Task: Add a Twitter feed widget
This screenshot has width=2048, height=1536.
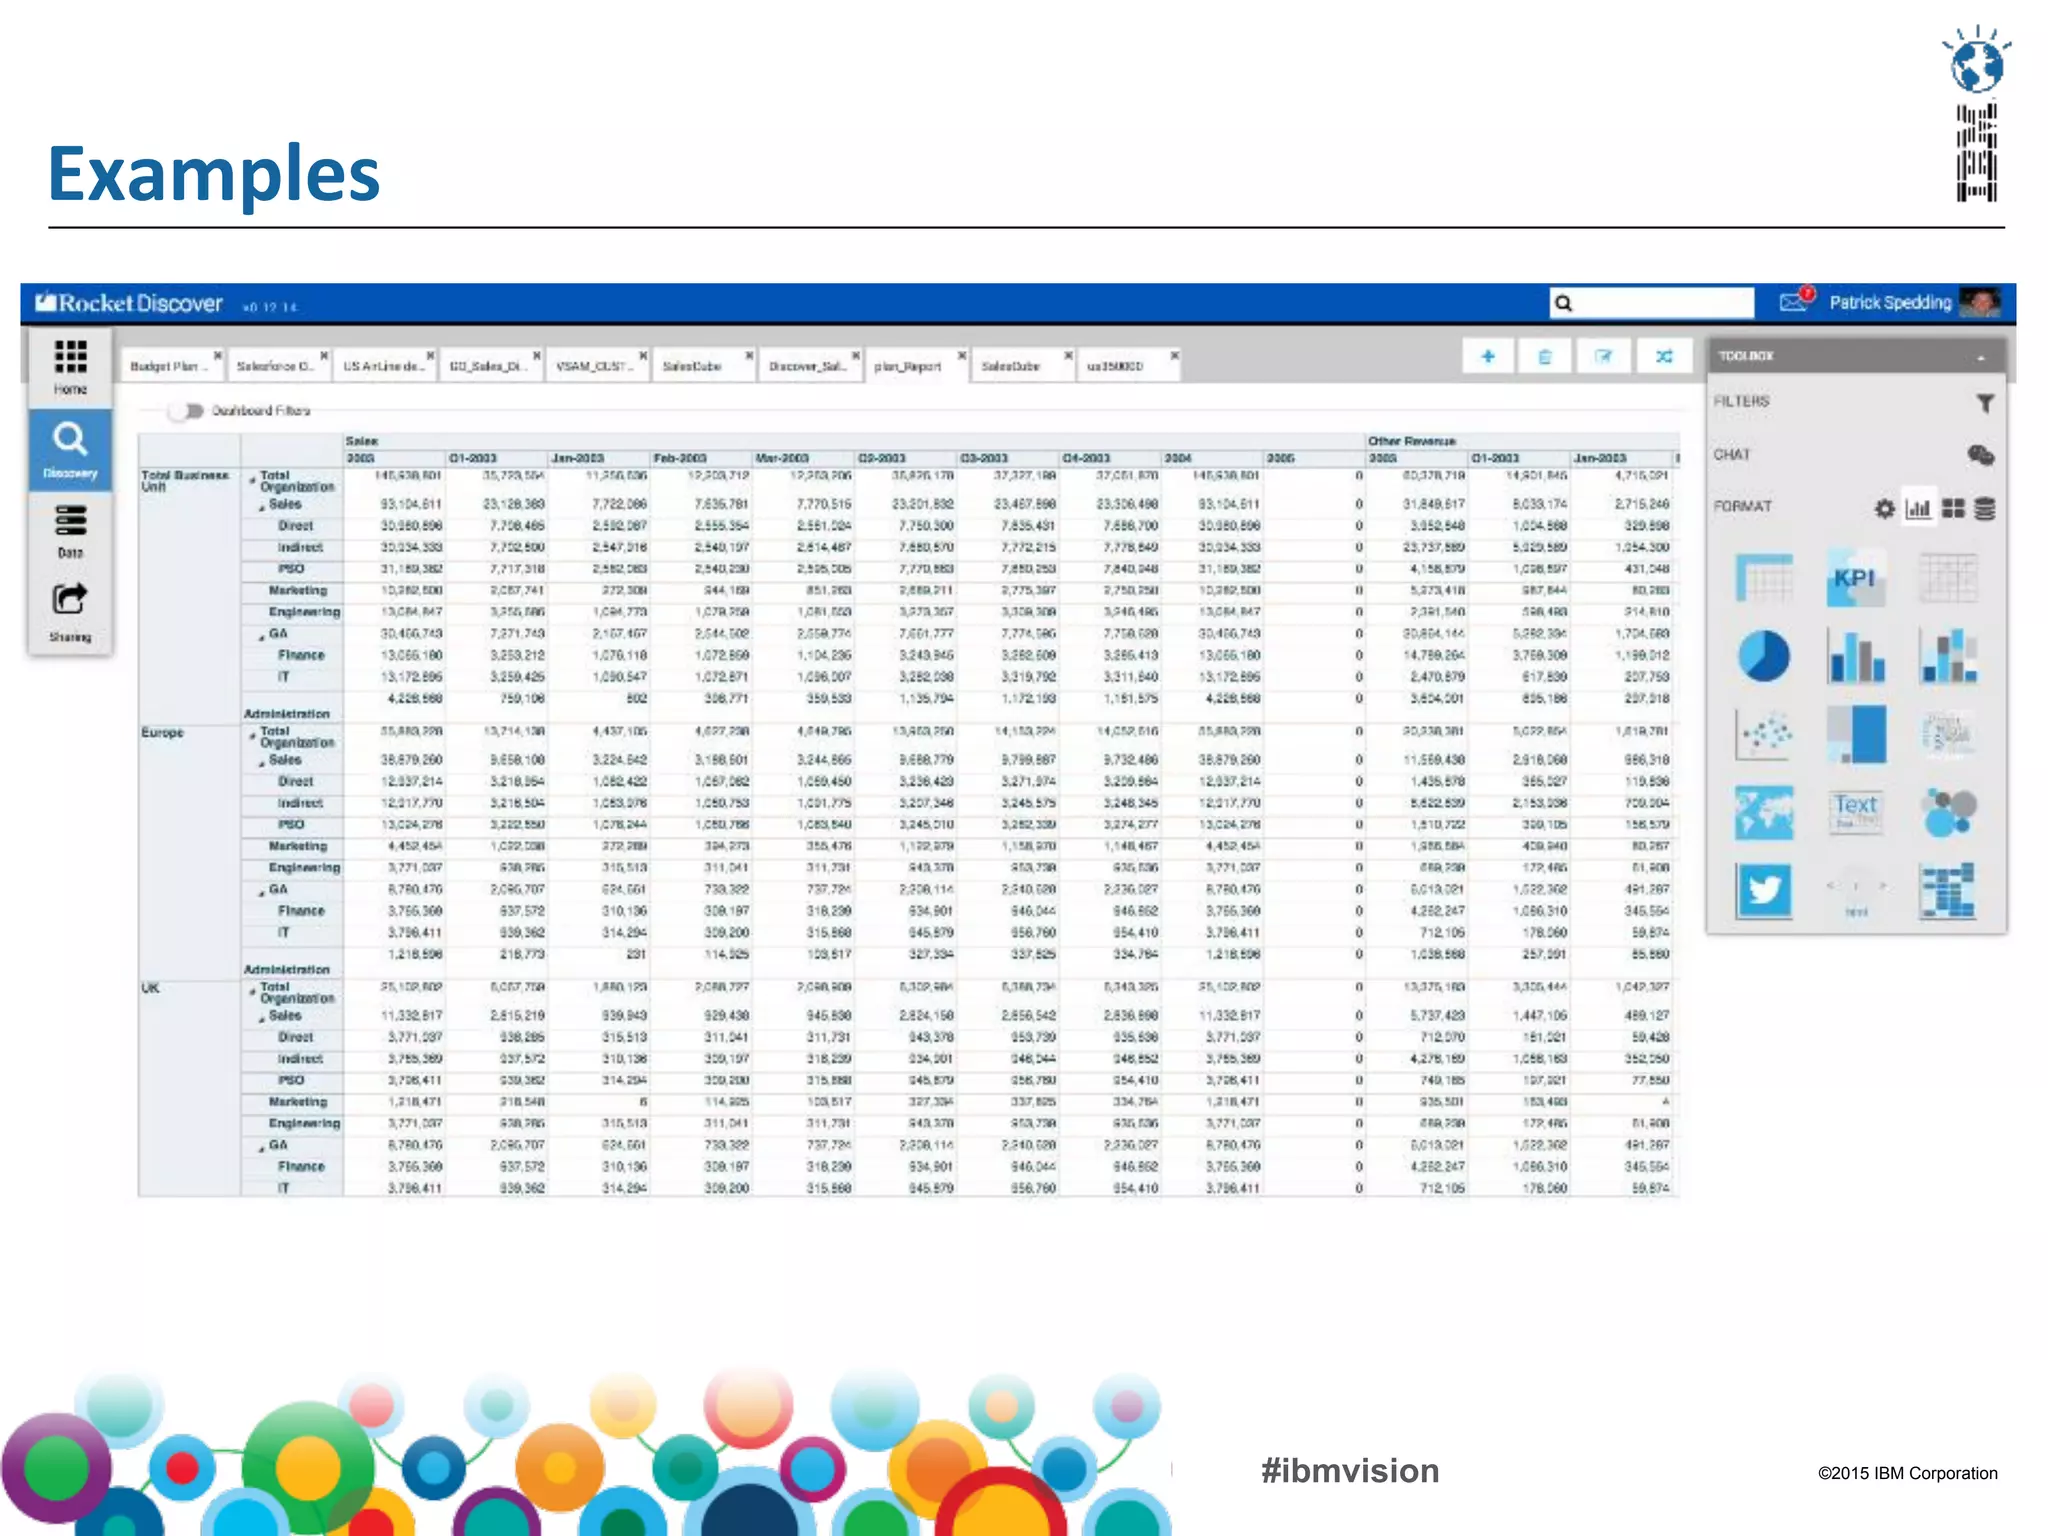Action: (x=1764, y=890)
